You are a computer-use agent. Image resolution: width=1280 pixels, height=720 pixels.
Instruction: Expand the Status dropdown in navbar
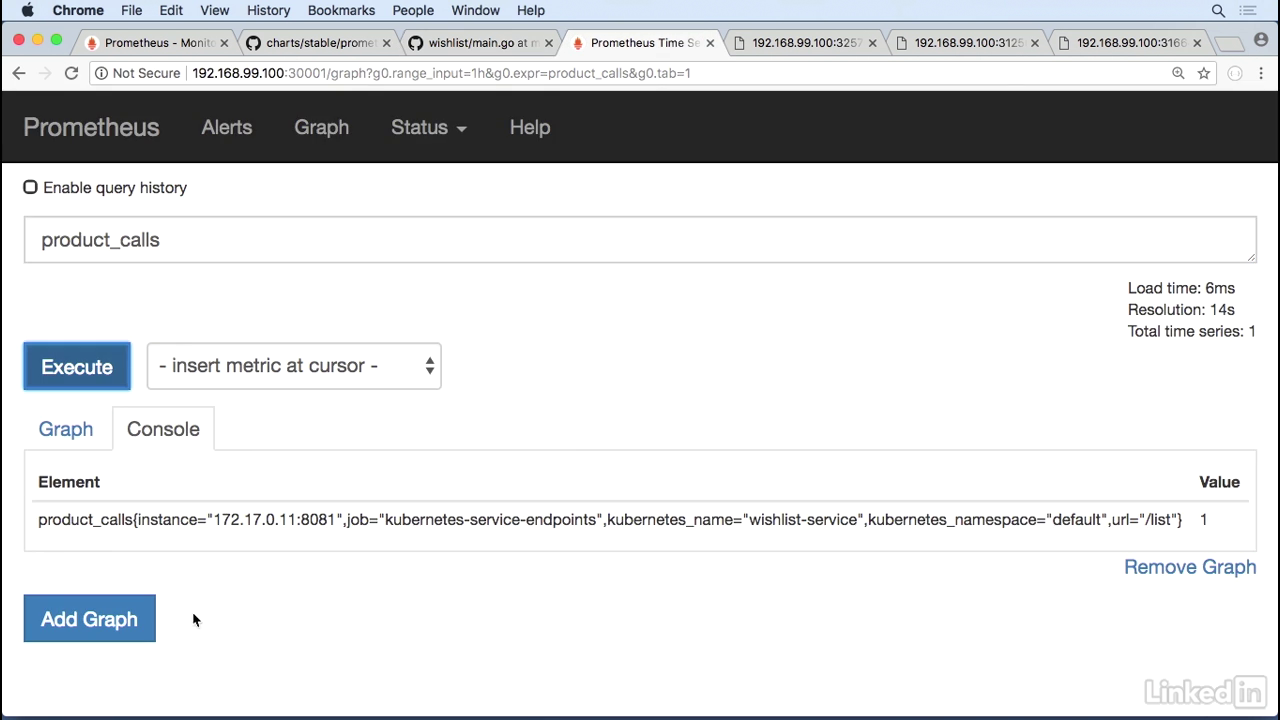(x=428, y=127)
